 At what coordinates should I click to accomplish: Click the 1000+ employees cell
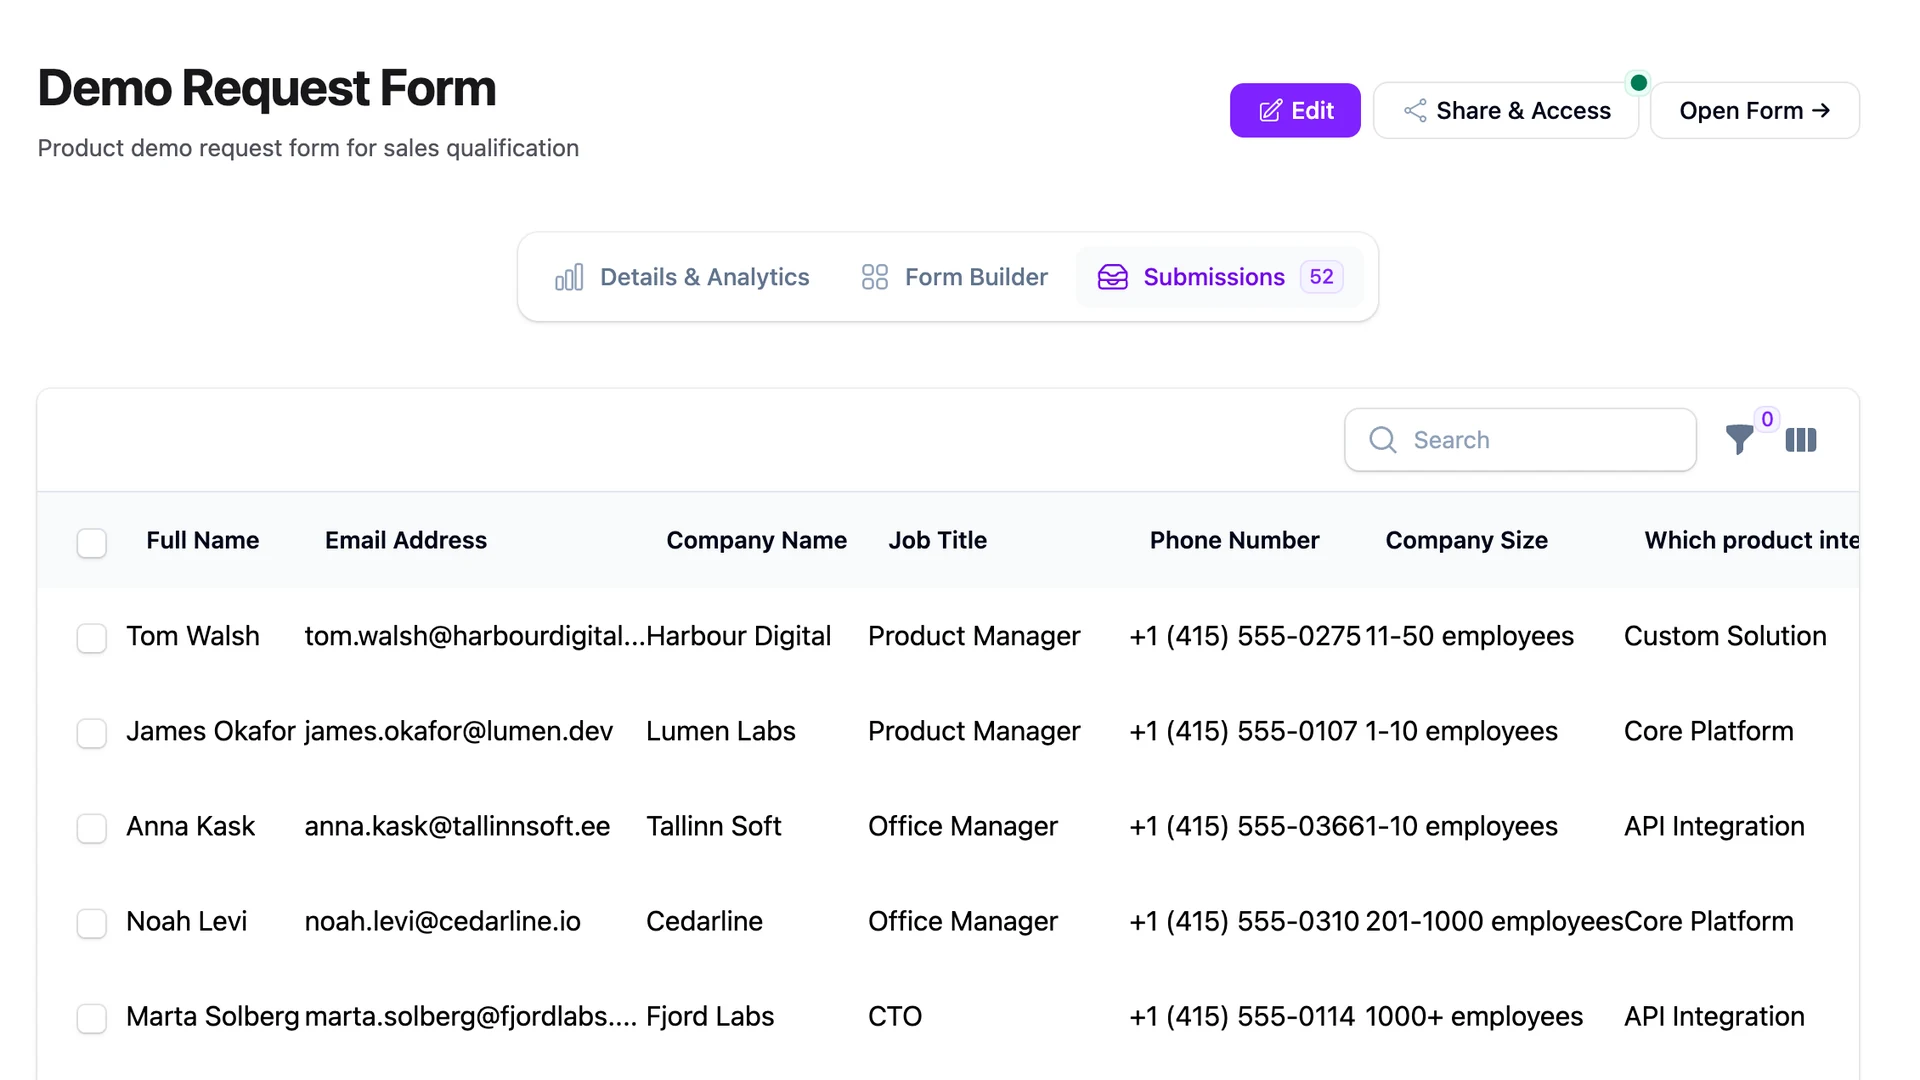[1474, 1016]
